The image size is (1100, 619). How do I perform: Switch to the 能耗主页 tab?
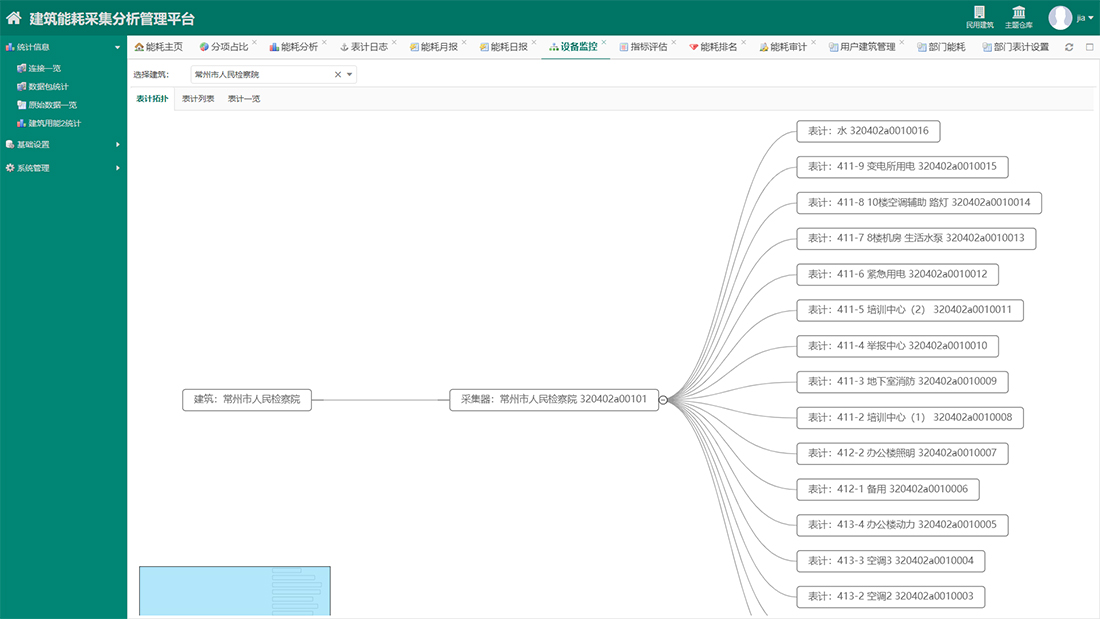click(x=159, y=47)
